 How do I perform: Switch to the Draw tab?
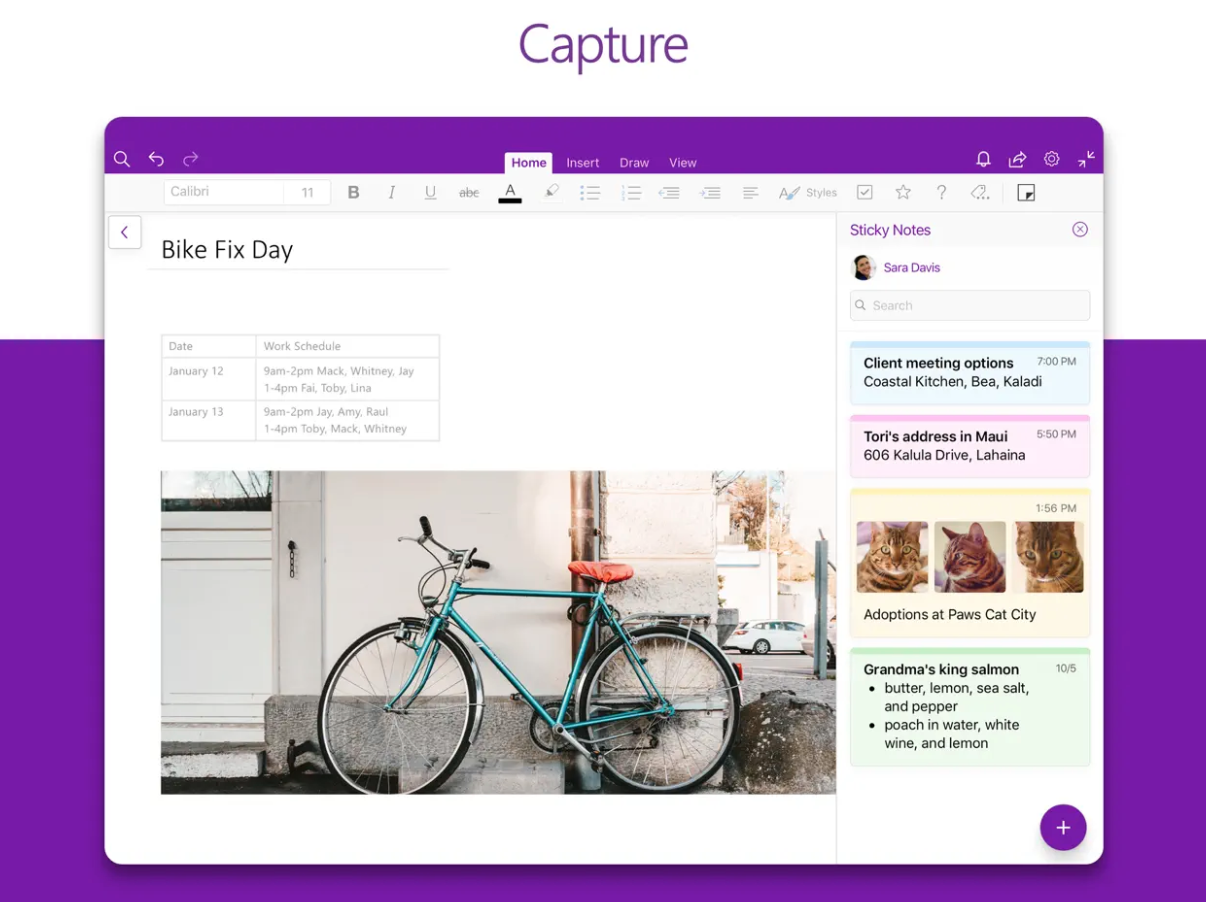634,162
